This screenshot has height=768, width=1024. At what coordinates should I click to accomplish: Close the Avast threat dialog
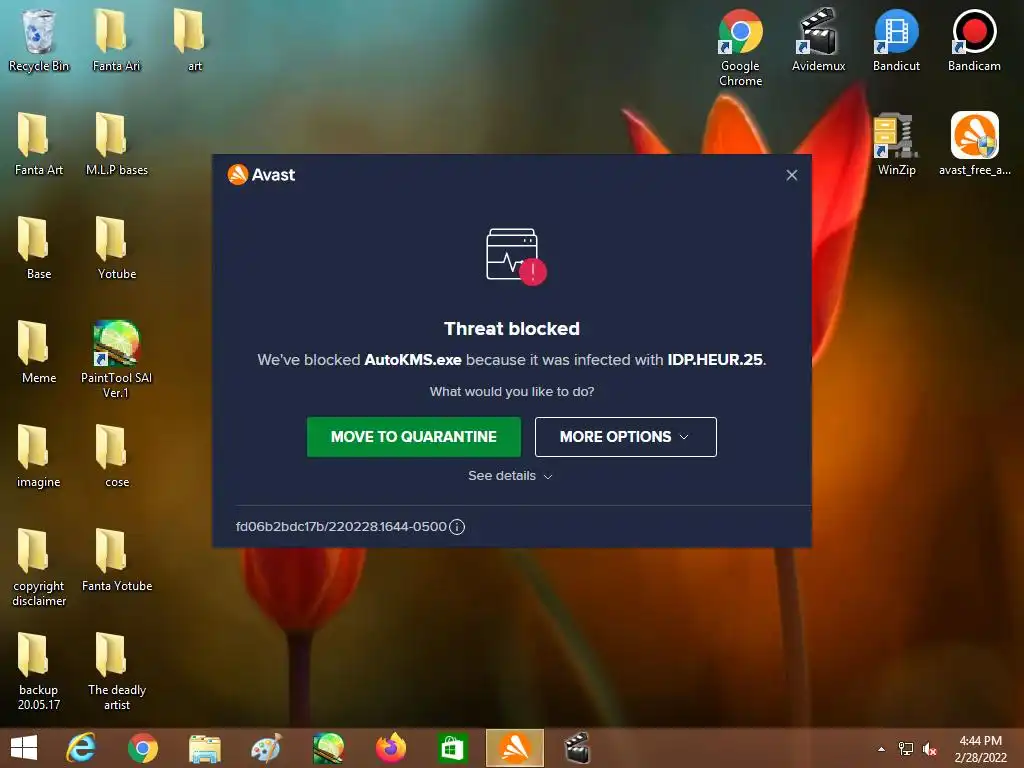792,175
